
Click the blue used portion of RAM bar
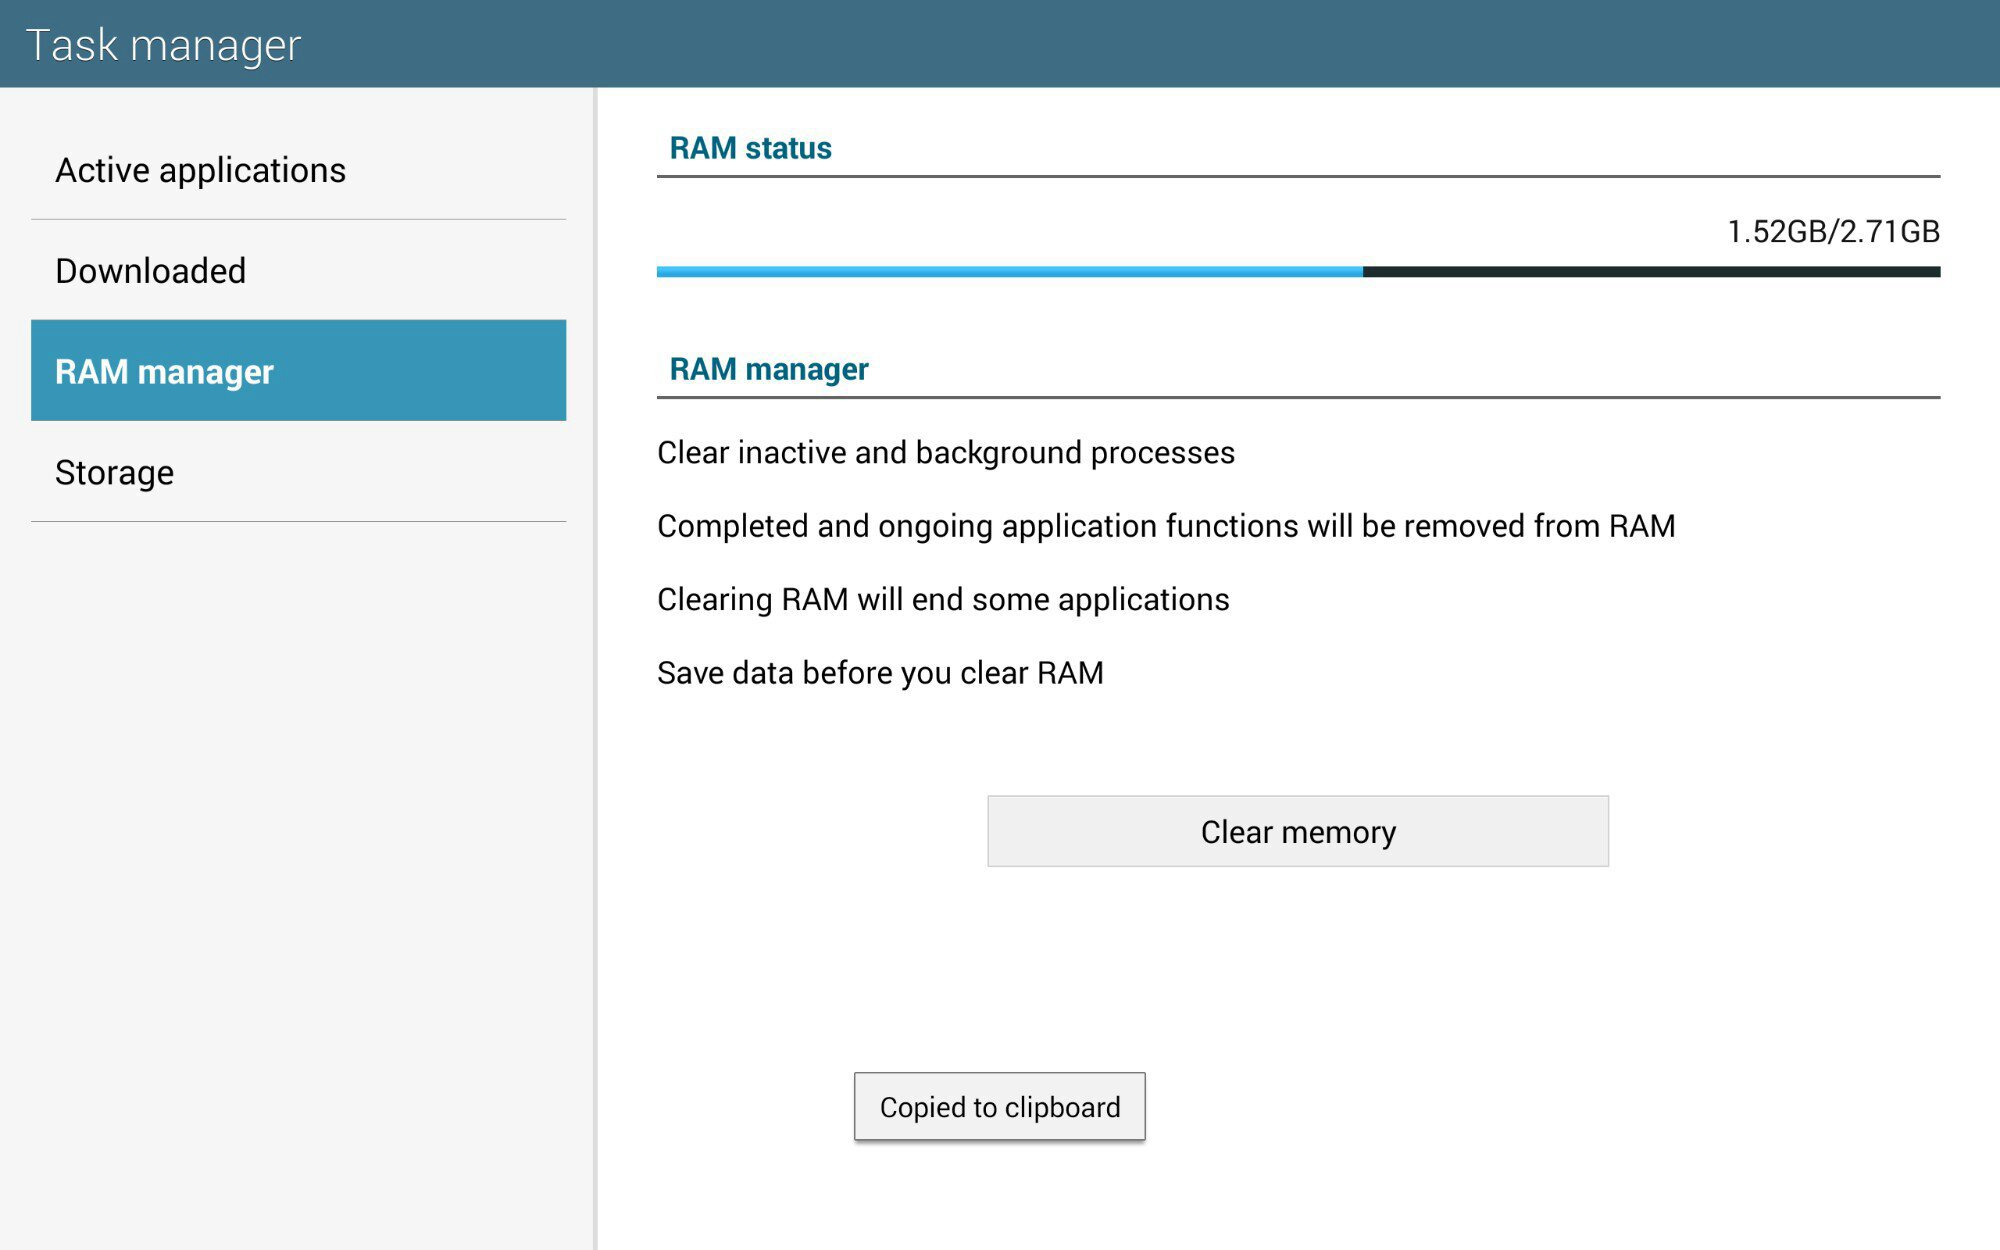point(1008,272)
